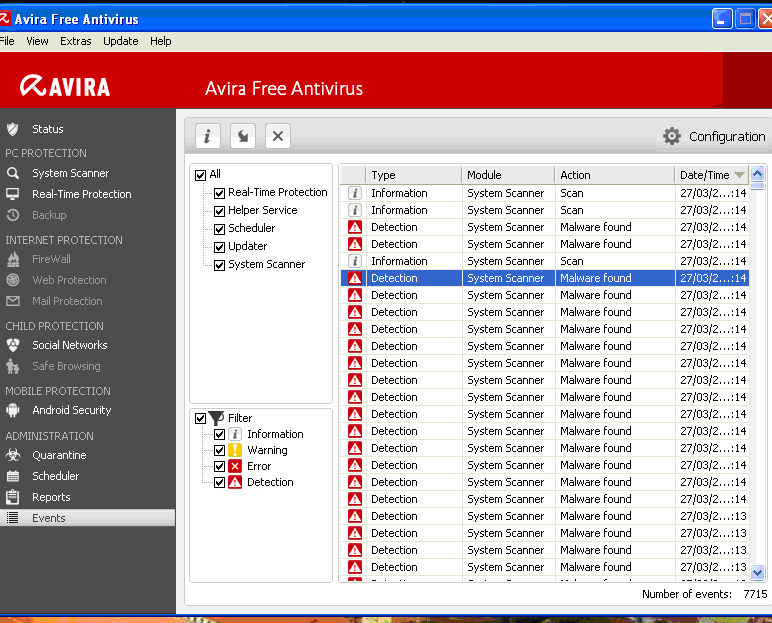Image resolution: width=772 pixels, height=623 pixels.
Task: Click the Social Networks icon
Action: 13,345
